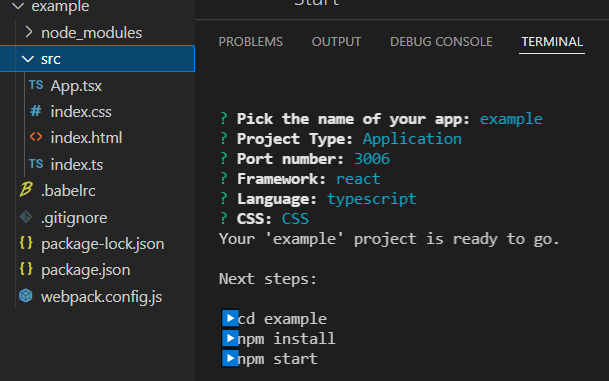
Task: Open the .gitignore file
Action: coord(74,218)
